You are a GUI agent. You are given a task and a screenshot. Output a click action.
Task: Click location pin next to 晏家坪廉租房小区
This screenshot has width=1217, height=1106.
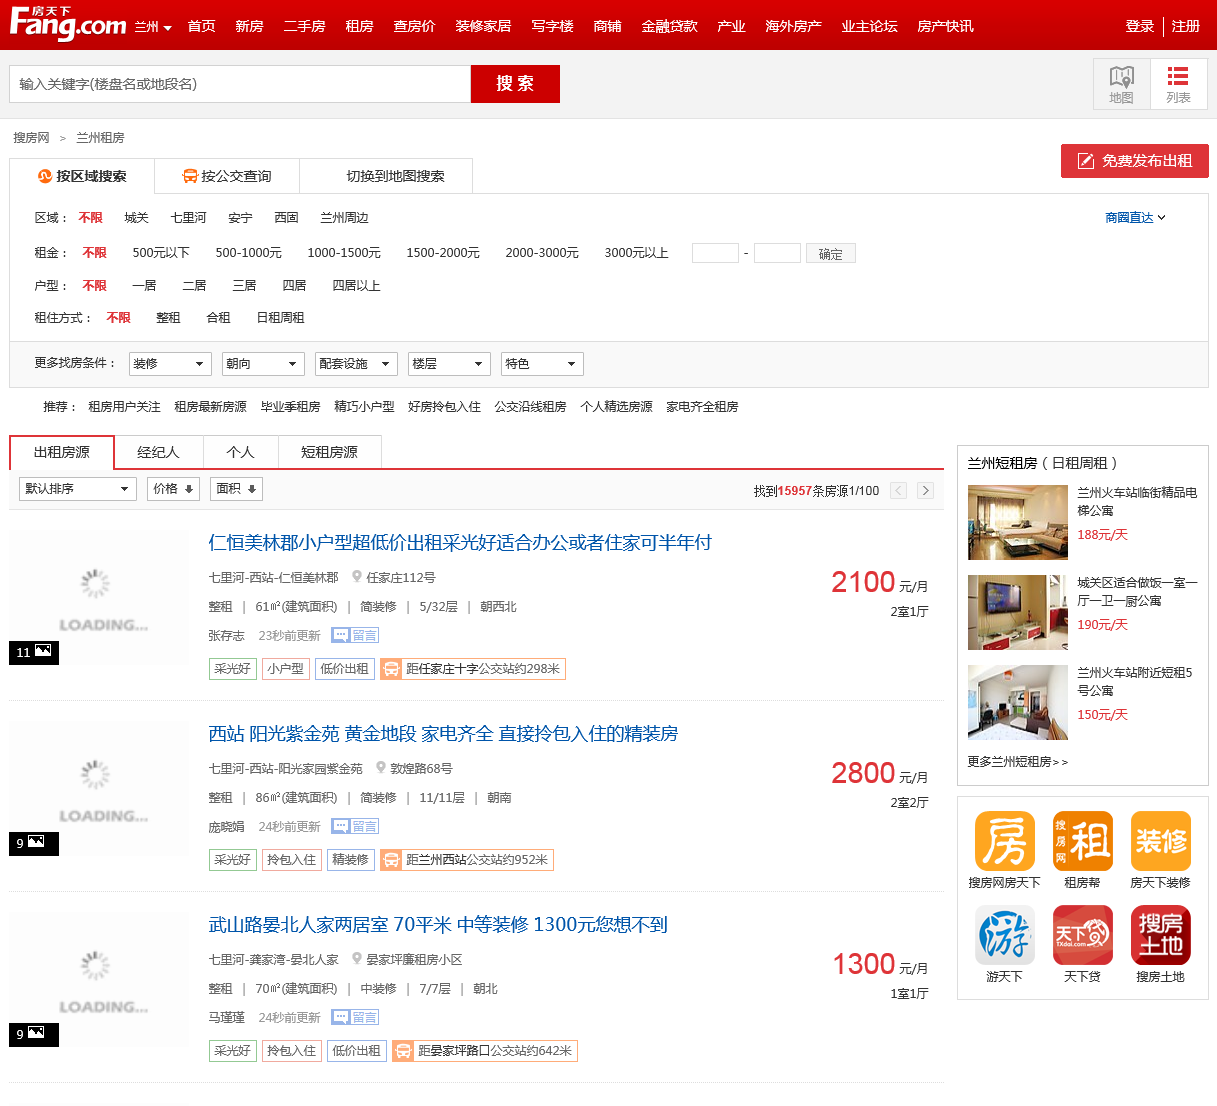coord(356,959)
